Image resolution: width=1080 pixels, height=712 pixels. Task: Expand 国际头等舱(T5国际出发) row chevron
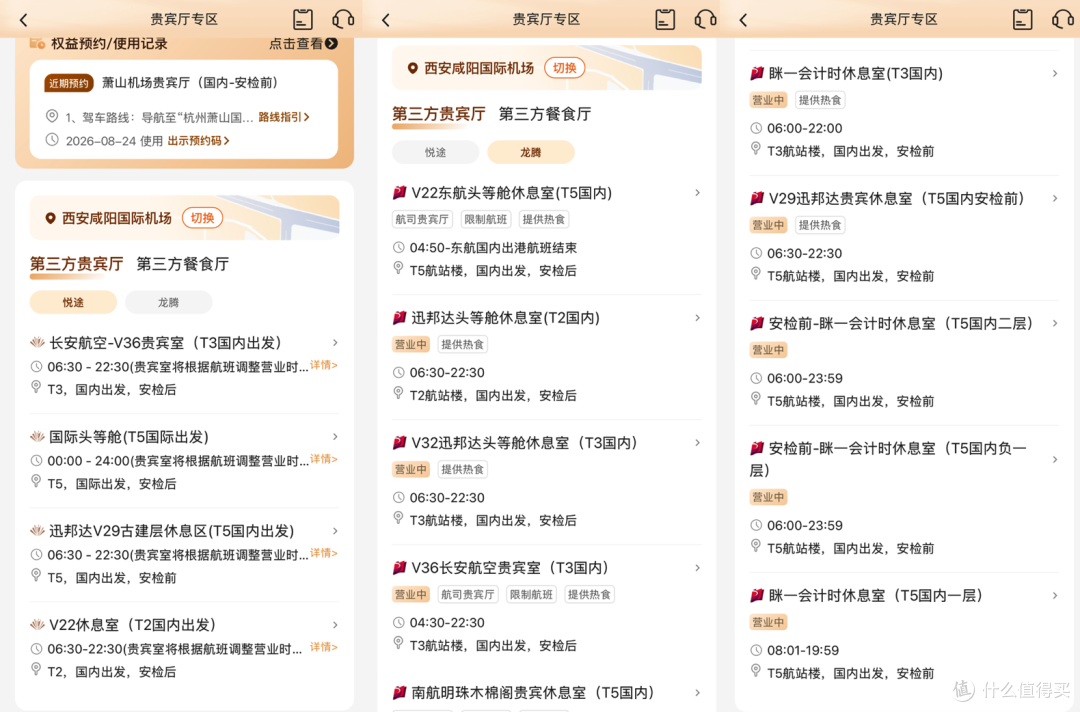tap(335, 437)
